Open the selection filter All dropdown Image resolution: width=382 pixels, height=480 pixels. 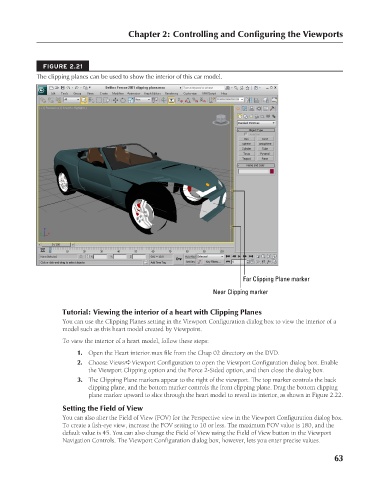coord(71,100)
